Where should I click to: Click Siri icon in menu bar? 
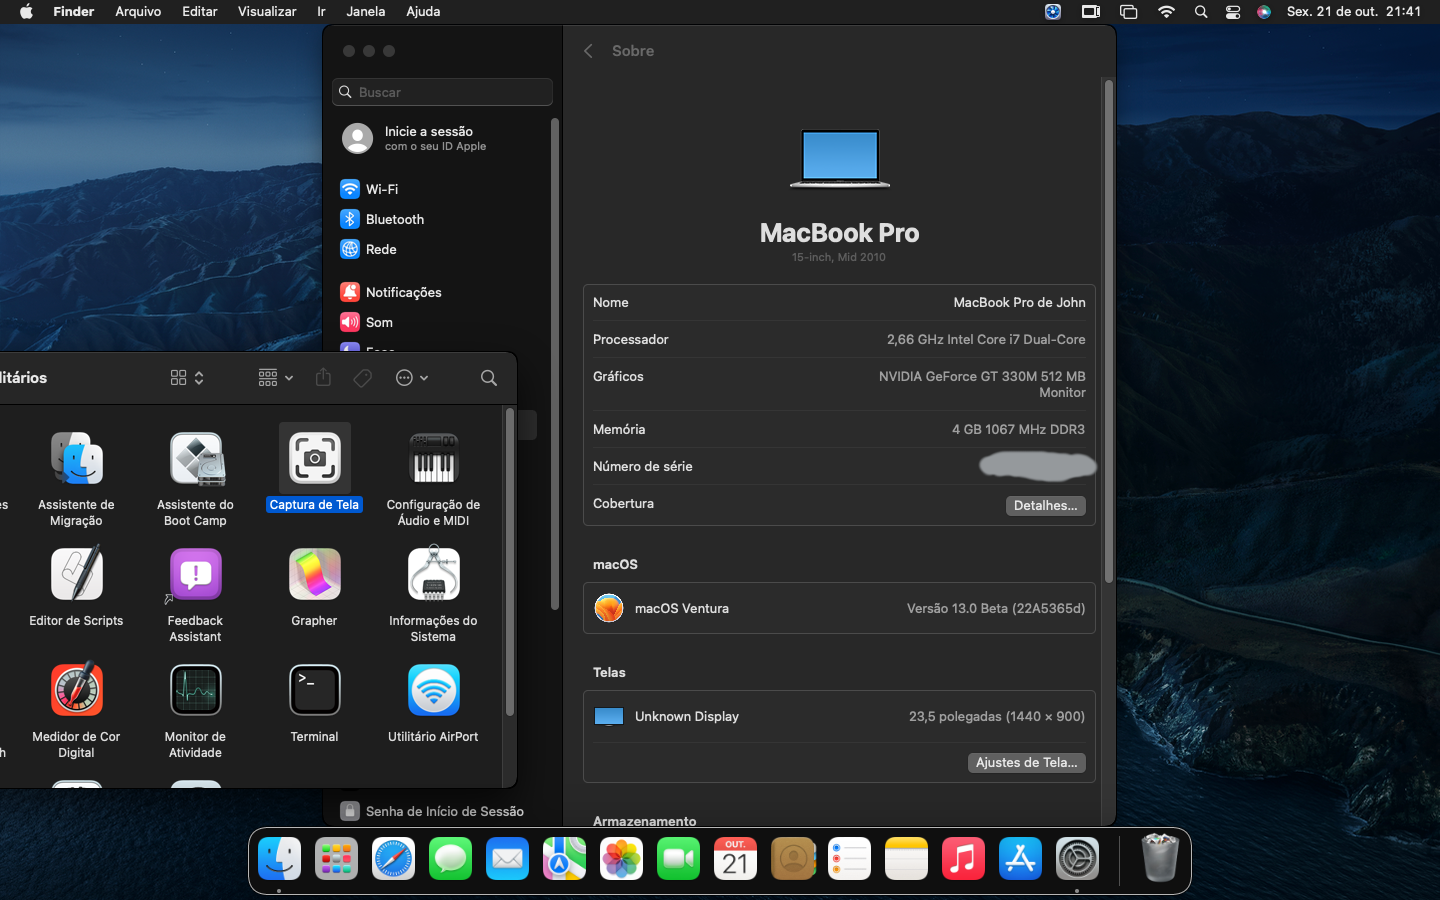click(x=1264, y=12)
